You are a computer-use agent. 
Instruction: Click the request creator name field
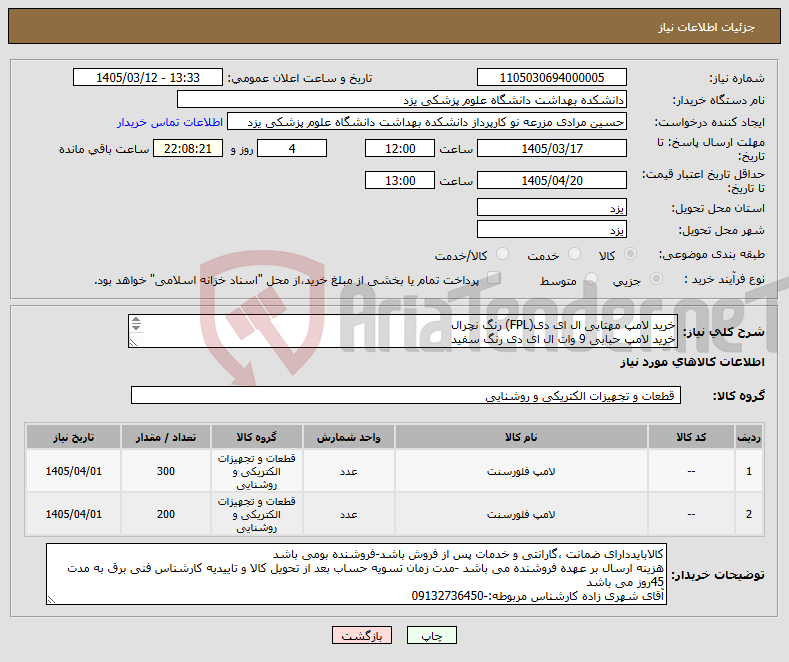click(427, 122)
